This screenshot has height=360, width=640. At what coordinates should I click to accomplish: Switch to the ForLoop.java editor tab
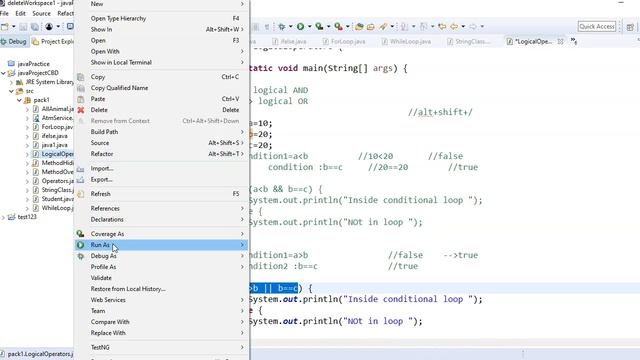[344, 42]
